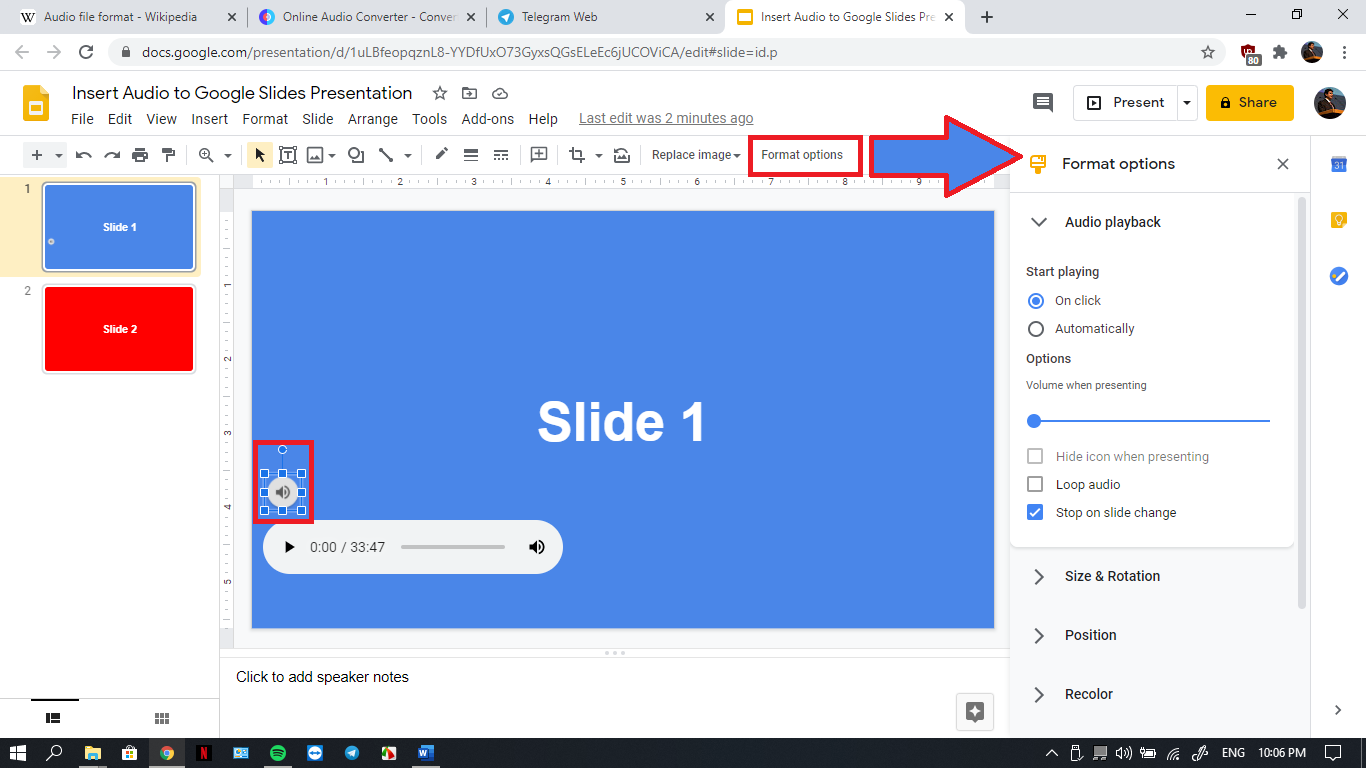
Task: Click the Print icon
Action: pyautogui.click(x=140, y=155)
